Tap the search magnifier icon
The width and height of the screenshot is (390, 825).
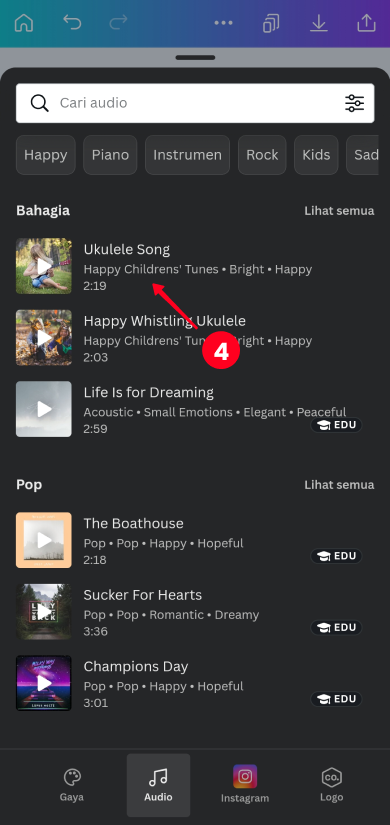(39, 103)
